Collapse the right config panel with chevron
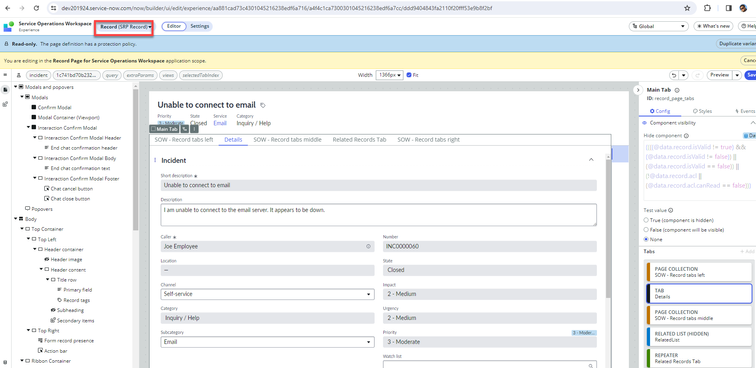Viewport: 756px width, 368px height. coord(638,90)
